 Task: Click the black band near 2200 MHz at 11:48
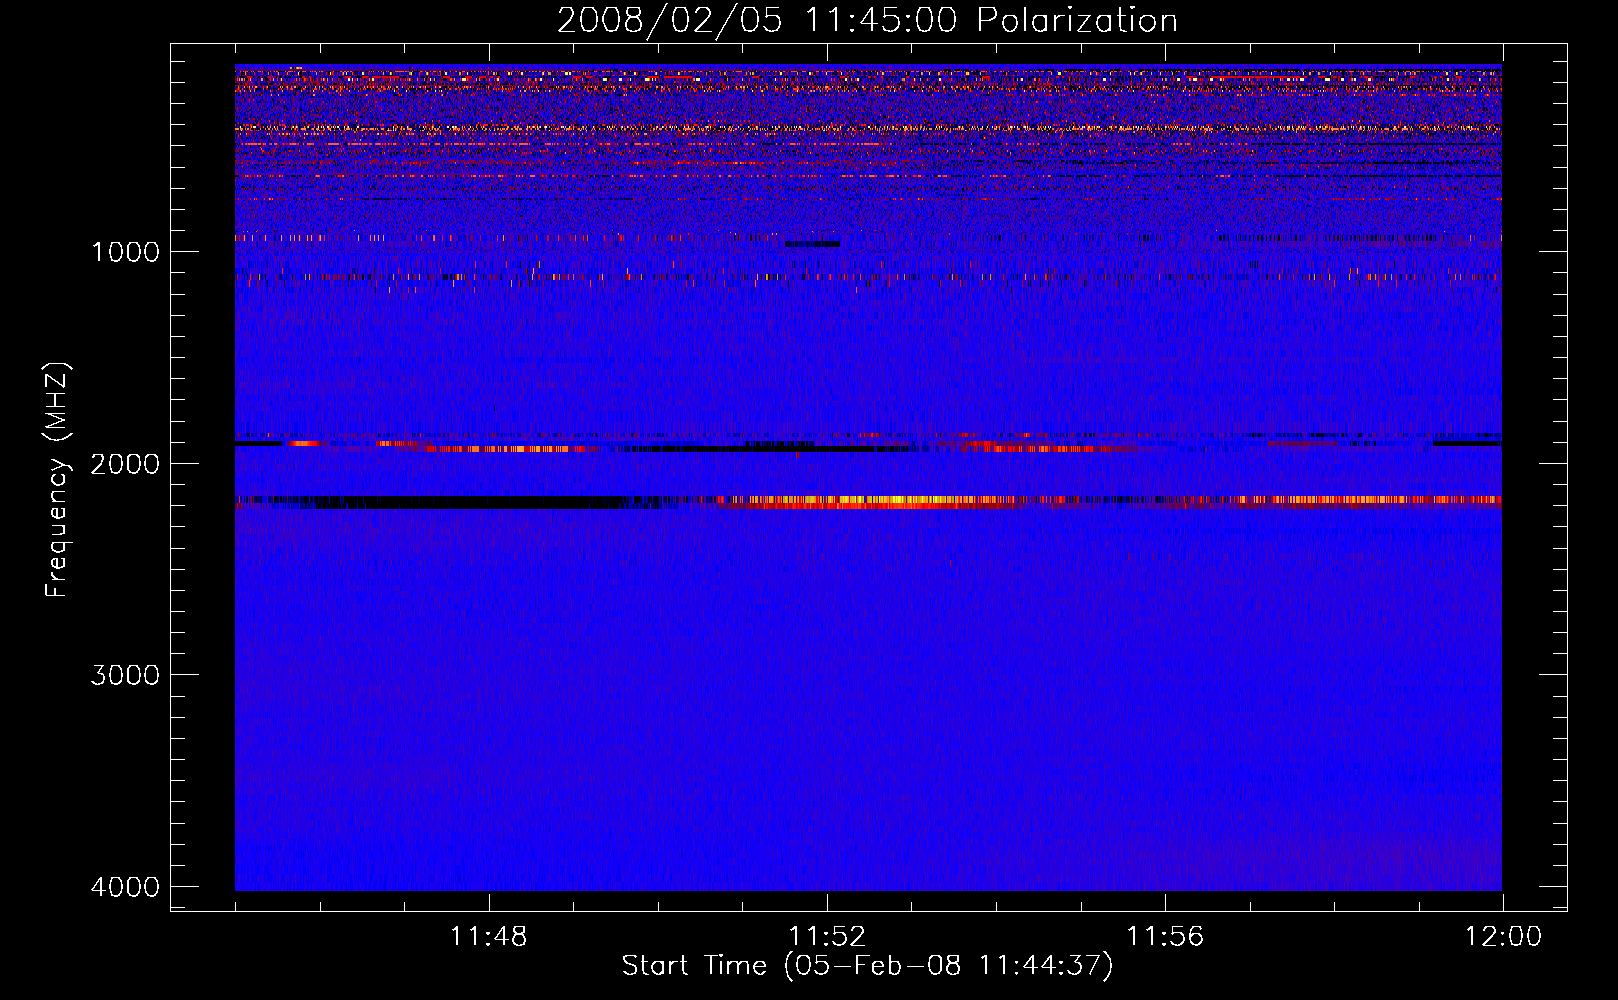470,502
